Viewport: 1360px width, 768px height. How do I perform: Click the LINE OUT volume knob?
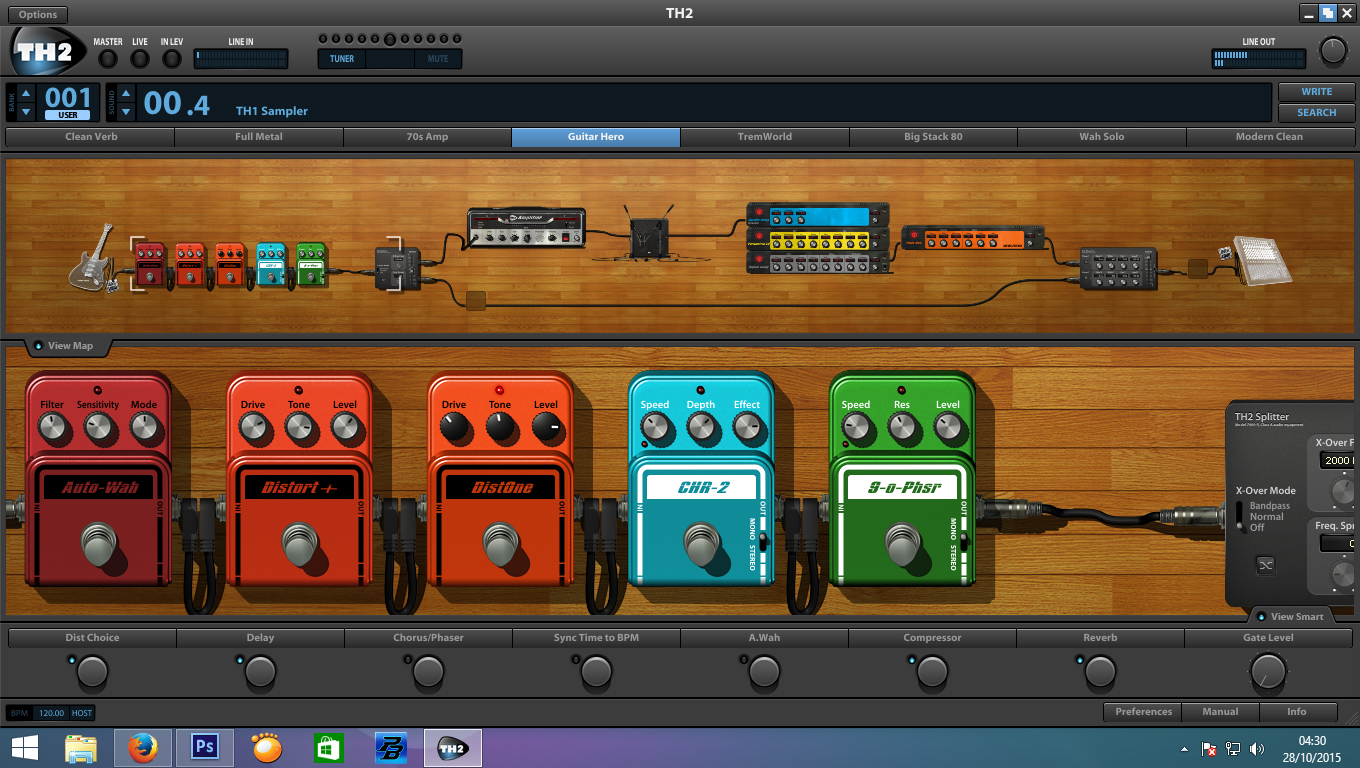click(1333, 51)
